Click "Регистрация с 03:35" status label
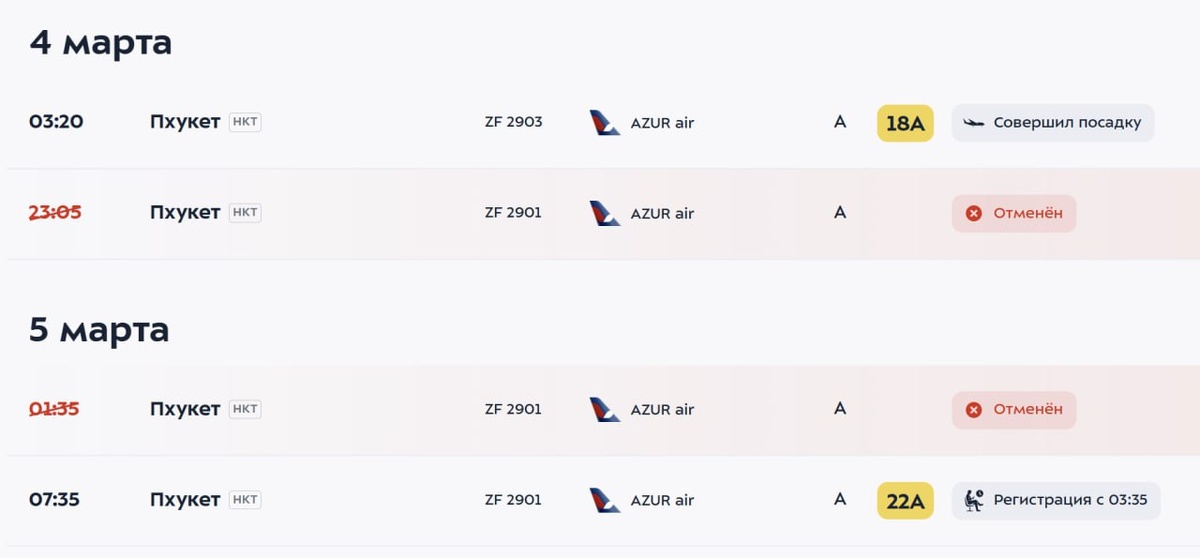Viewport: 1200px width, 558px height. 1070,500
